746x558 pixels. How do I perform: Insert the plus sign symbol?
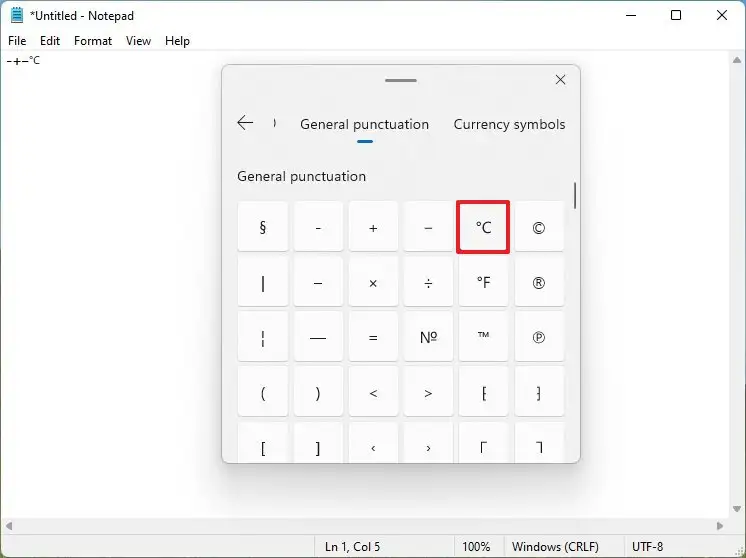(373, 227)
